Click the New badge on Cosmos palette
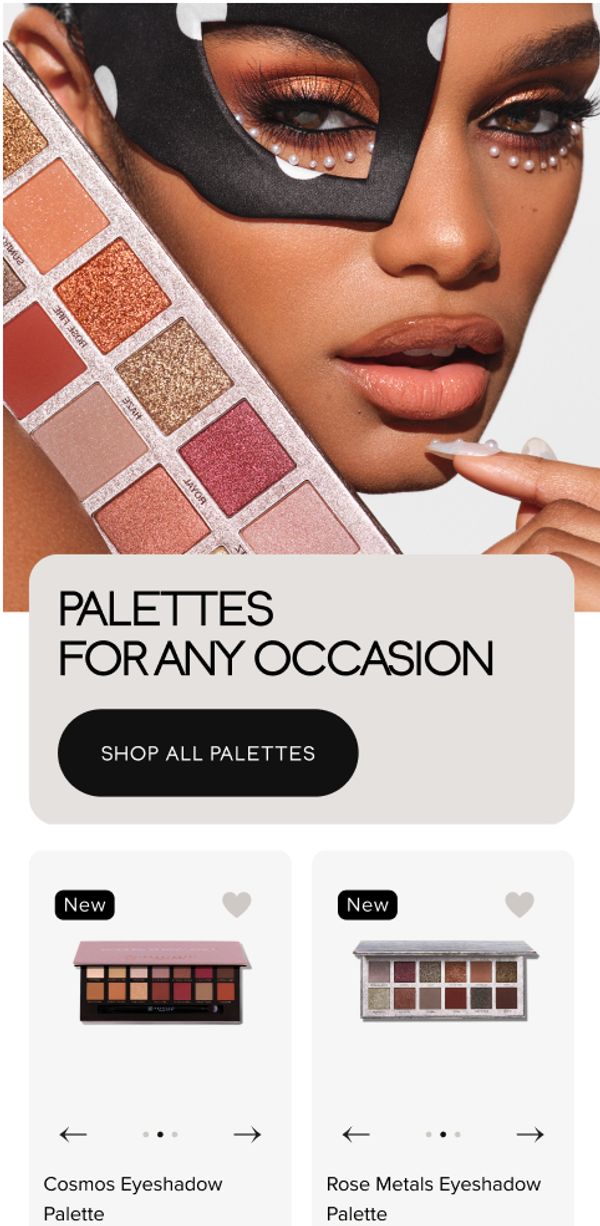This screenshot has height=1226, width=600. point(85,905)
